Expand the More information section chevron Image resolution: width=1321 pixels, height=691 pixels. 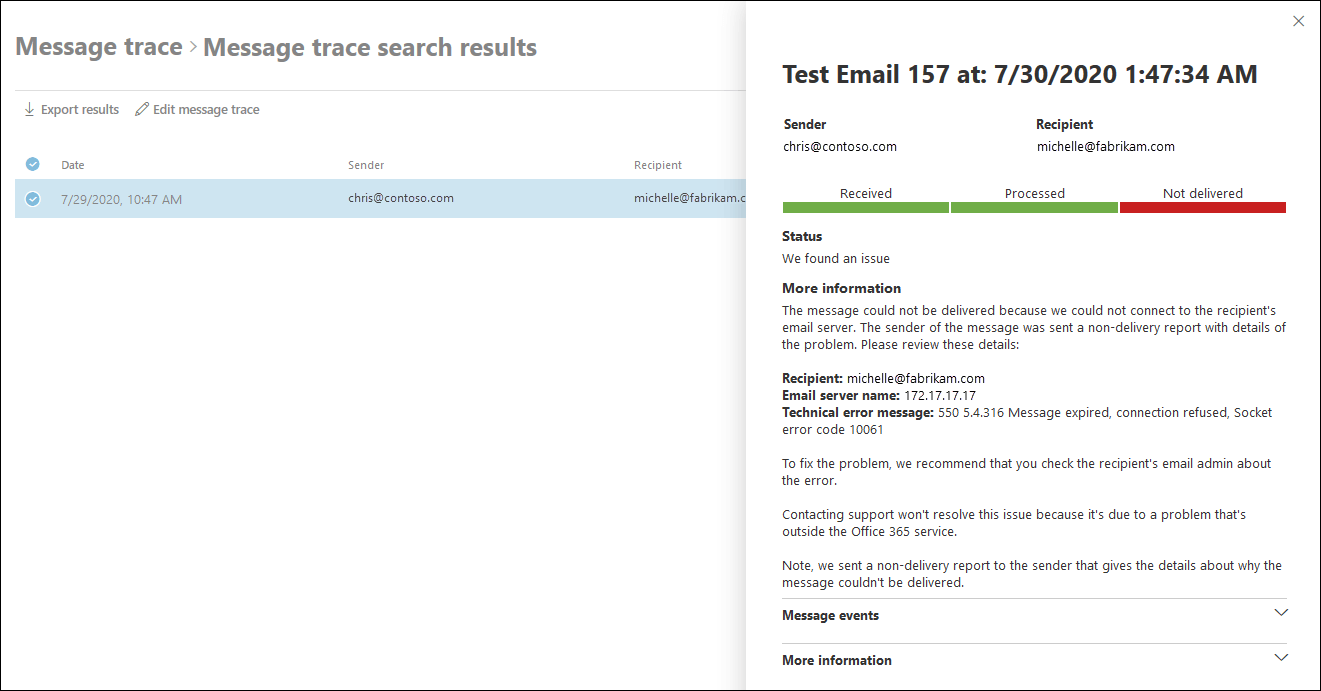1281,657
